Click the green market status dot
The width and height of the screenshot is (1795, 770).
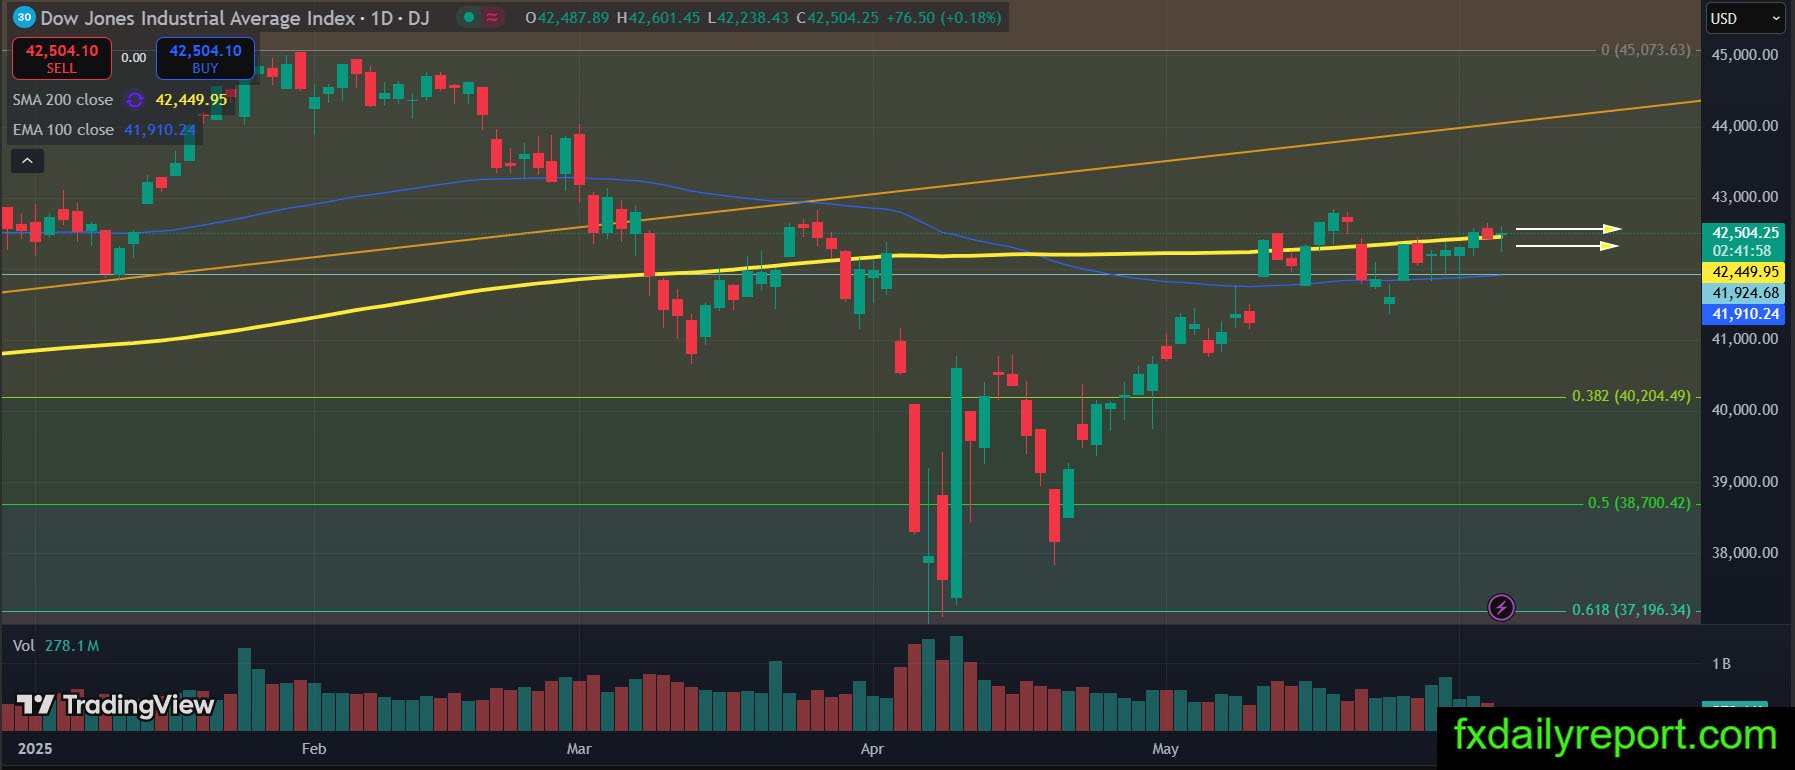point(469,17)
